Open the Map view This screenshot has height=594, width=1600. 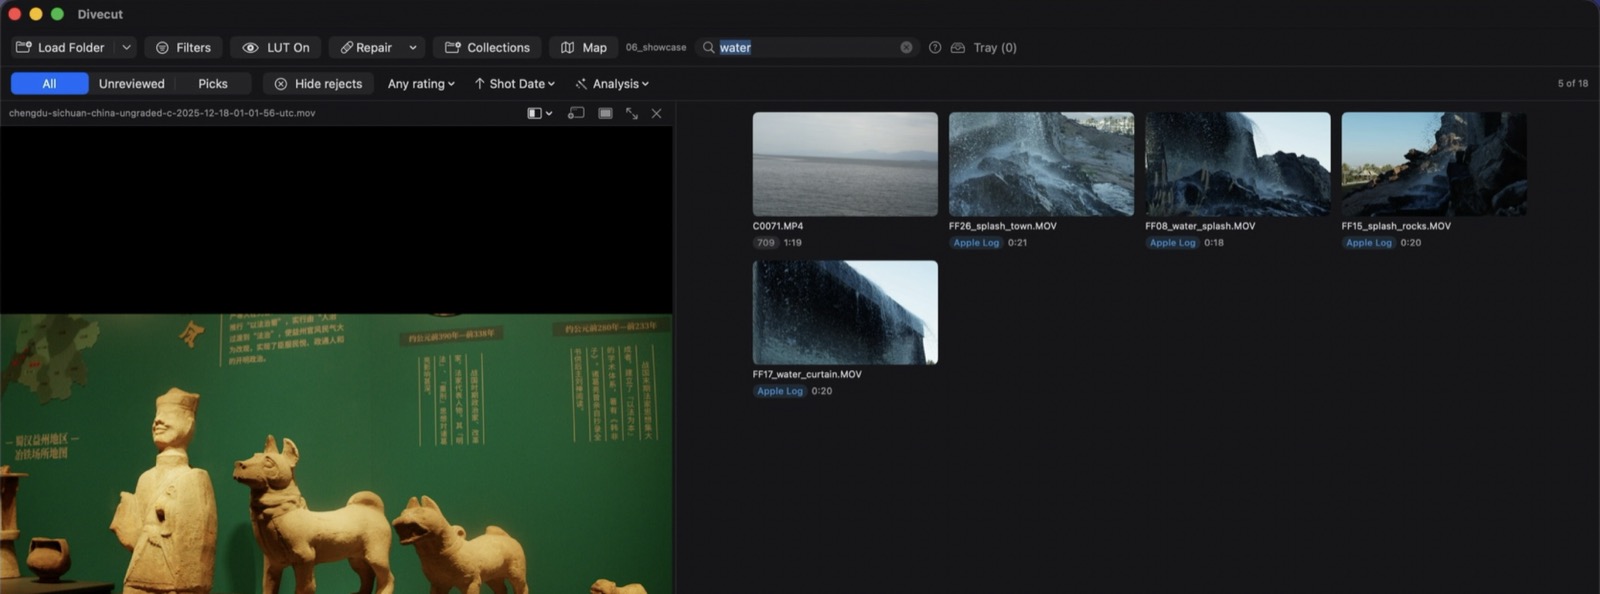584,47
